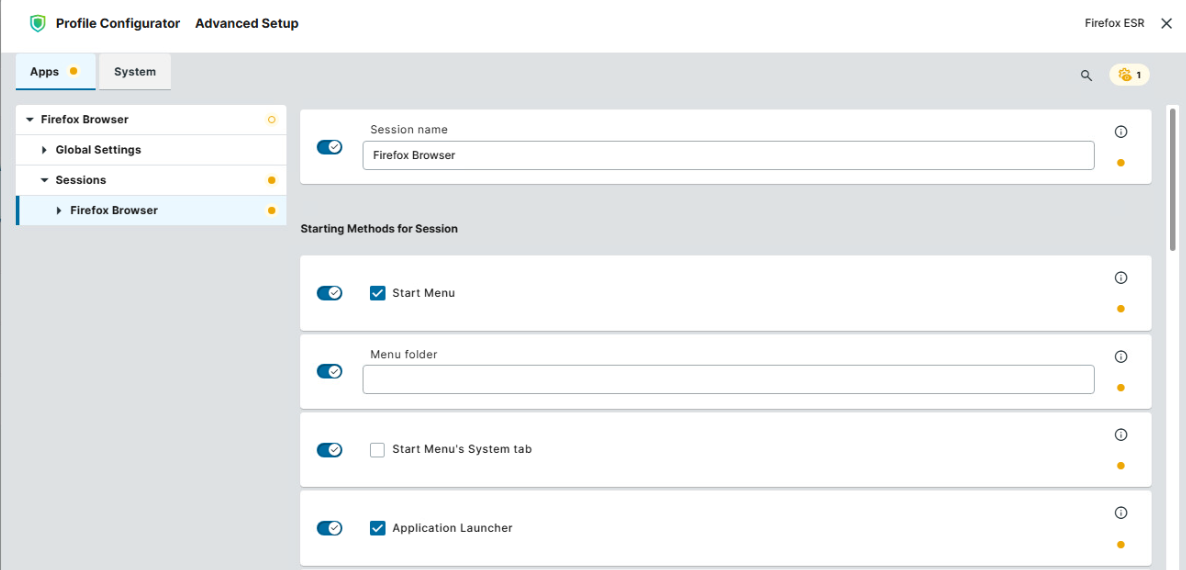
Task: Select the top Firefox Browser tree node
Action: (x=151, y=119)
